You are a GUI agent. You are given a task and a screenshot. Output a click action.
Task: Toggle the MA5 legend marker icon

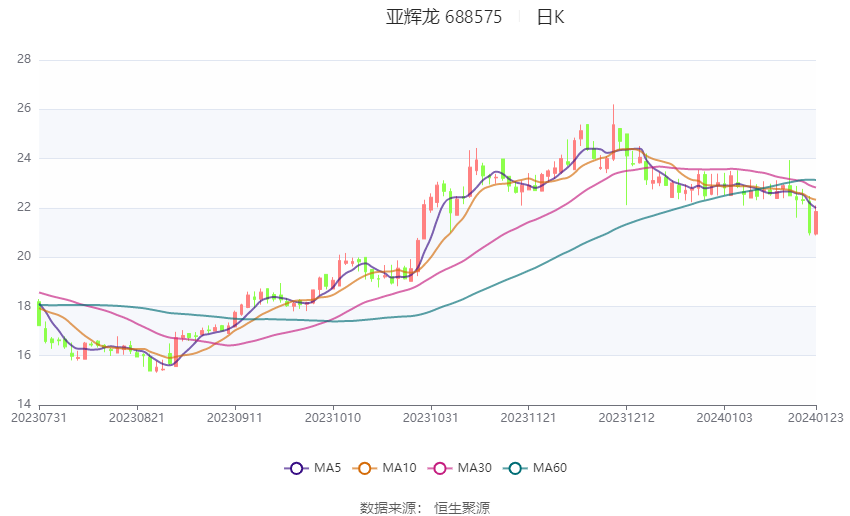[297, 468]
